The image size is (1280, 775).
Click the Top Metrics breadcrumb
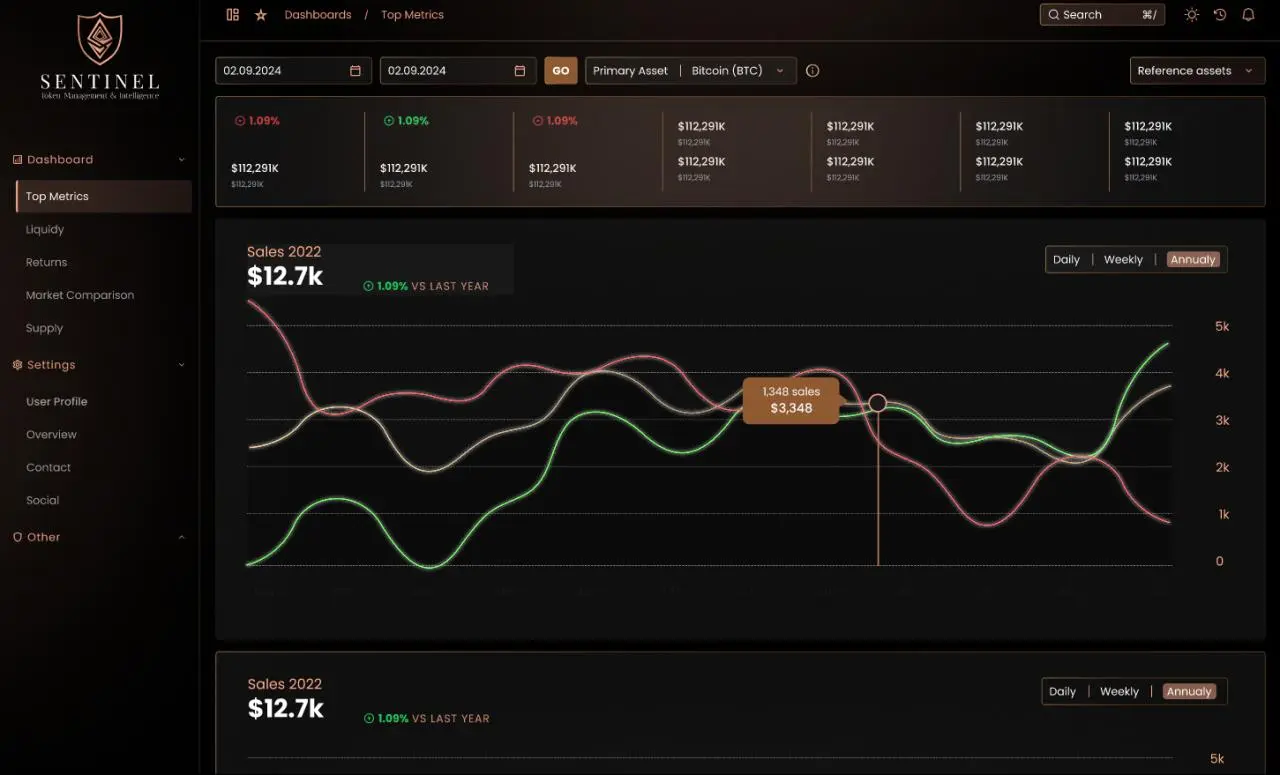pyautogui.click(x=412, y=15)
